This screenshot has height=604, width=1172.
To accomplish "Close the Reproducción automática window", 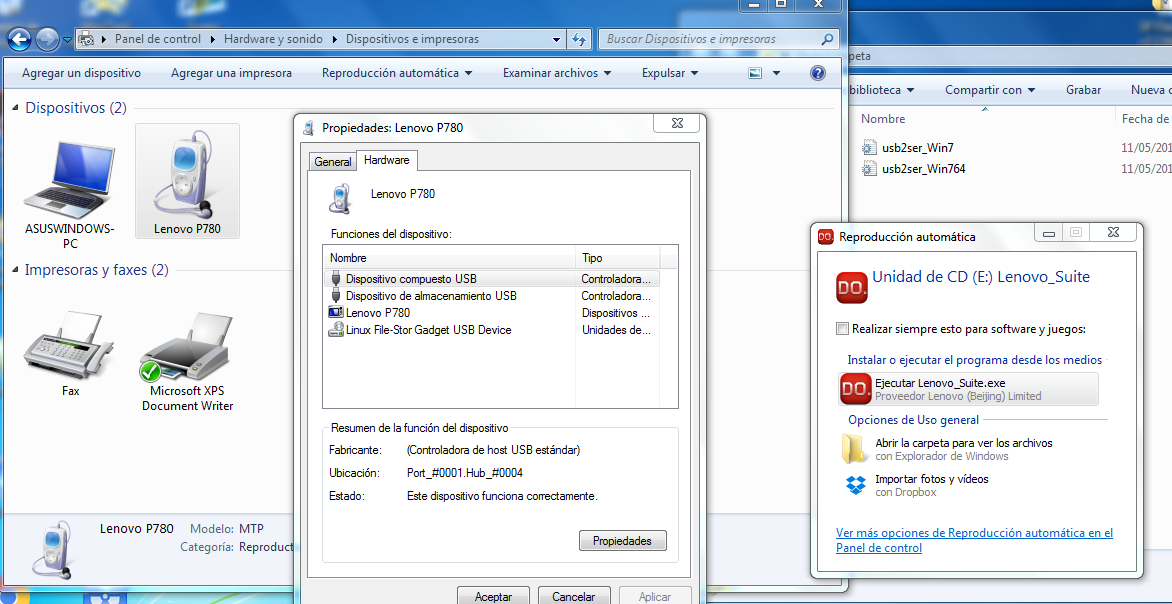I will [1114, 234].
